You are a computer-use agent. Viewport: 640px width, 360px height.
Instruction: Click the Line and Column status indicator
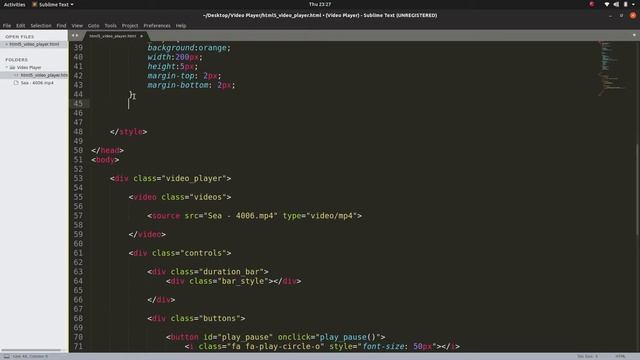[30, 356]
